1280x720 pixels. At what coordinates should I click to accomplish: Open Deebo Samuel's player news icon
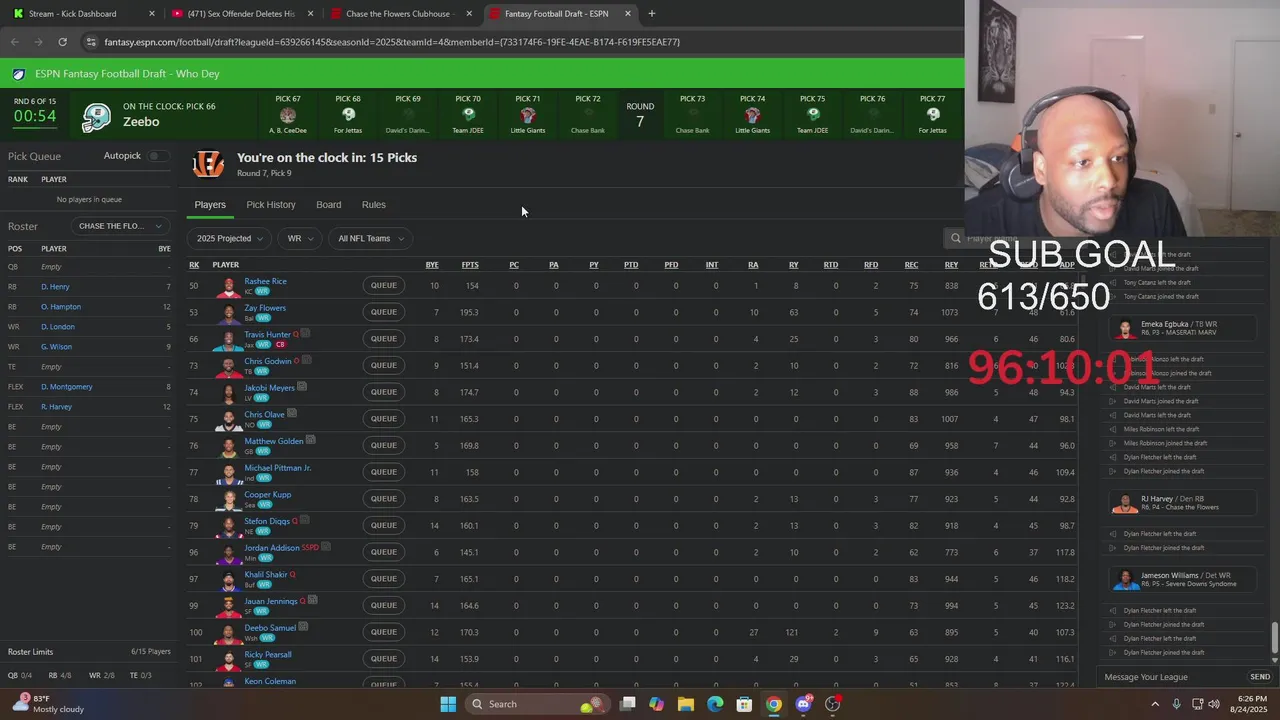pyautogui.click(x=304, y=627)
